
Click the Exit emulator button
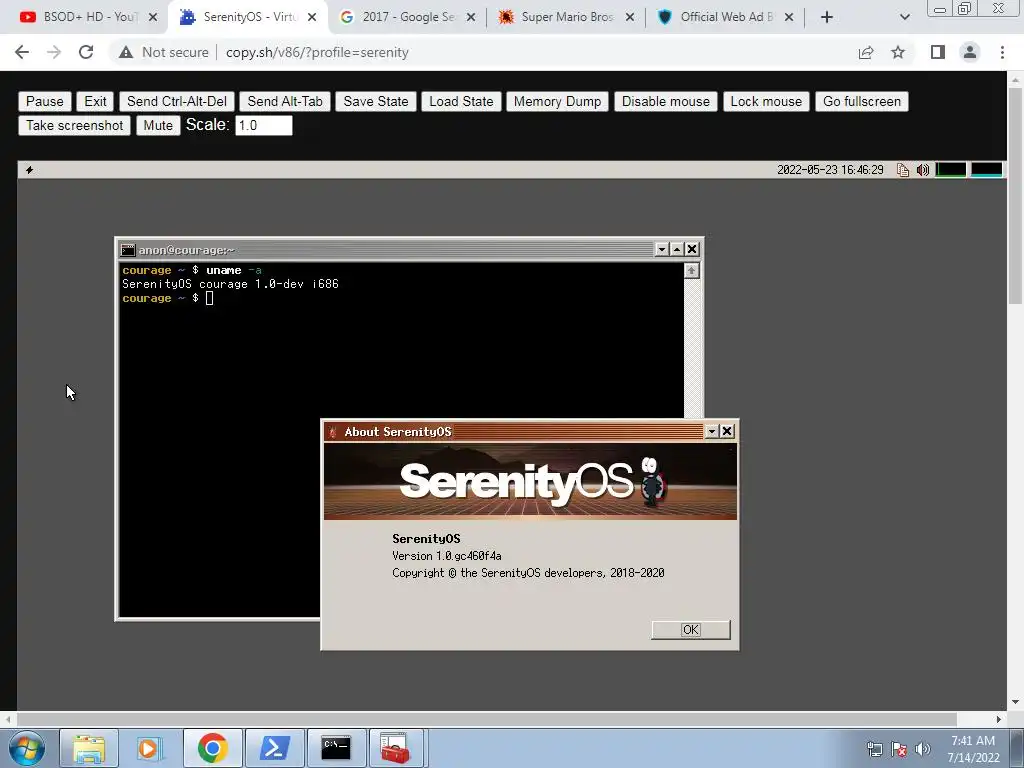(x=95, y=101)
